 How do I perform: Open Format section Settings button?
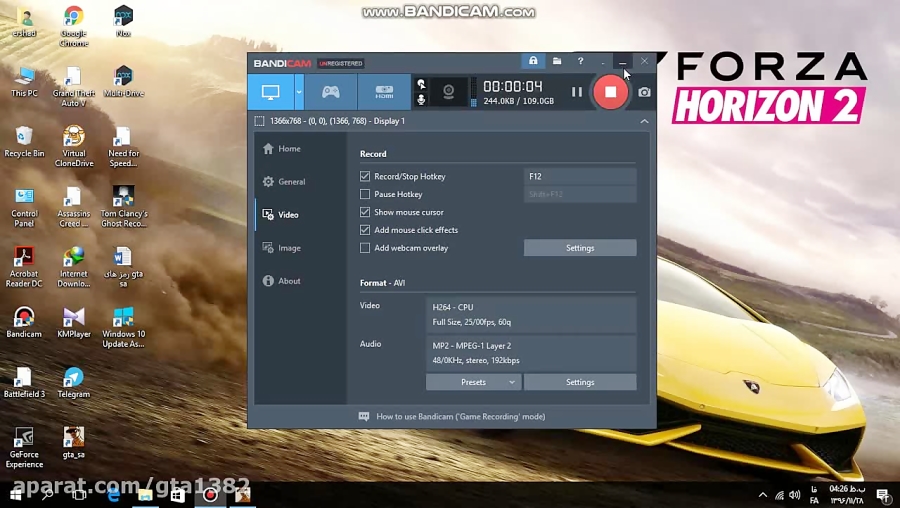tap(580, 382)
